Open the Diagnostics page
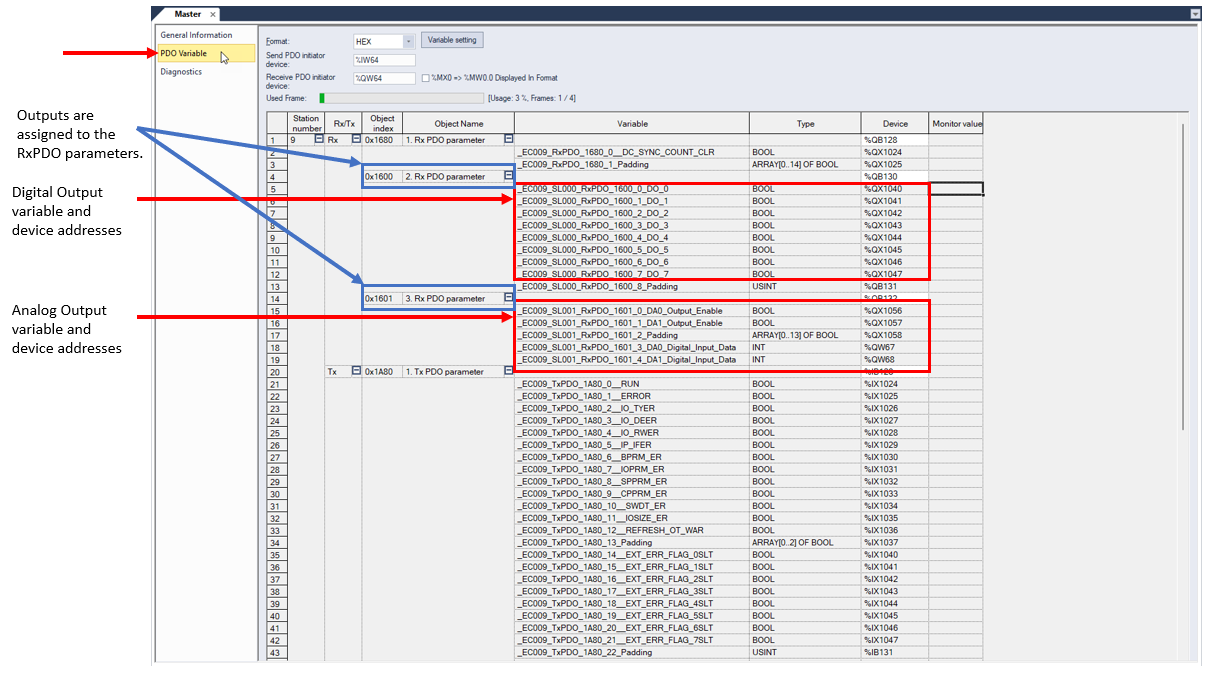The image size is (1210, 673). click(x=181, y=72)
